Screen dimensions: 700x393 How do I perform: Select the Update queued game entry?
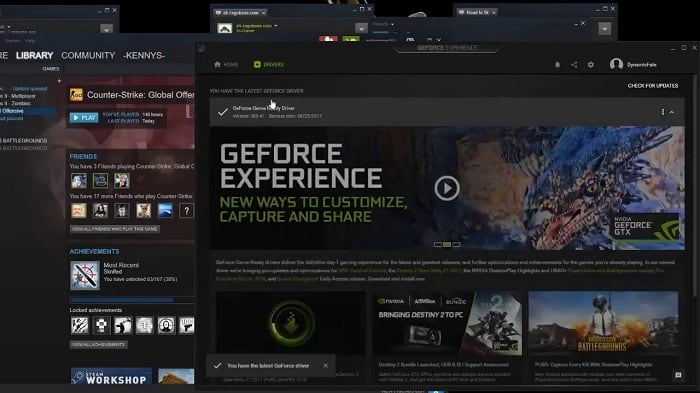(29, 88)
